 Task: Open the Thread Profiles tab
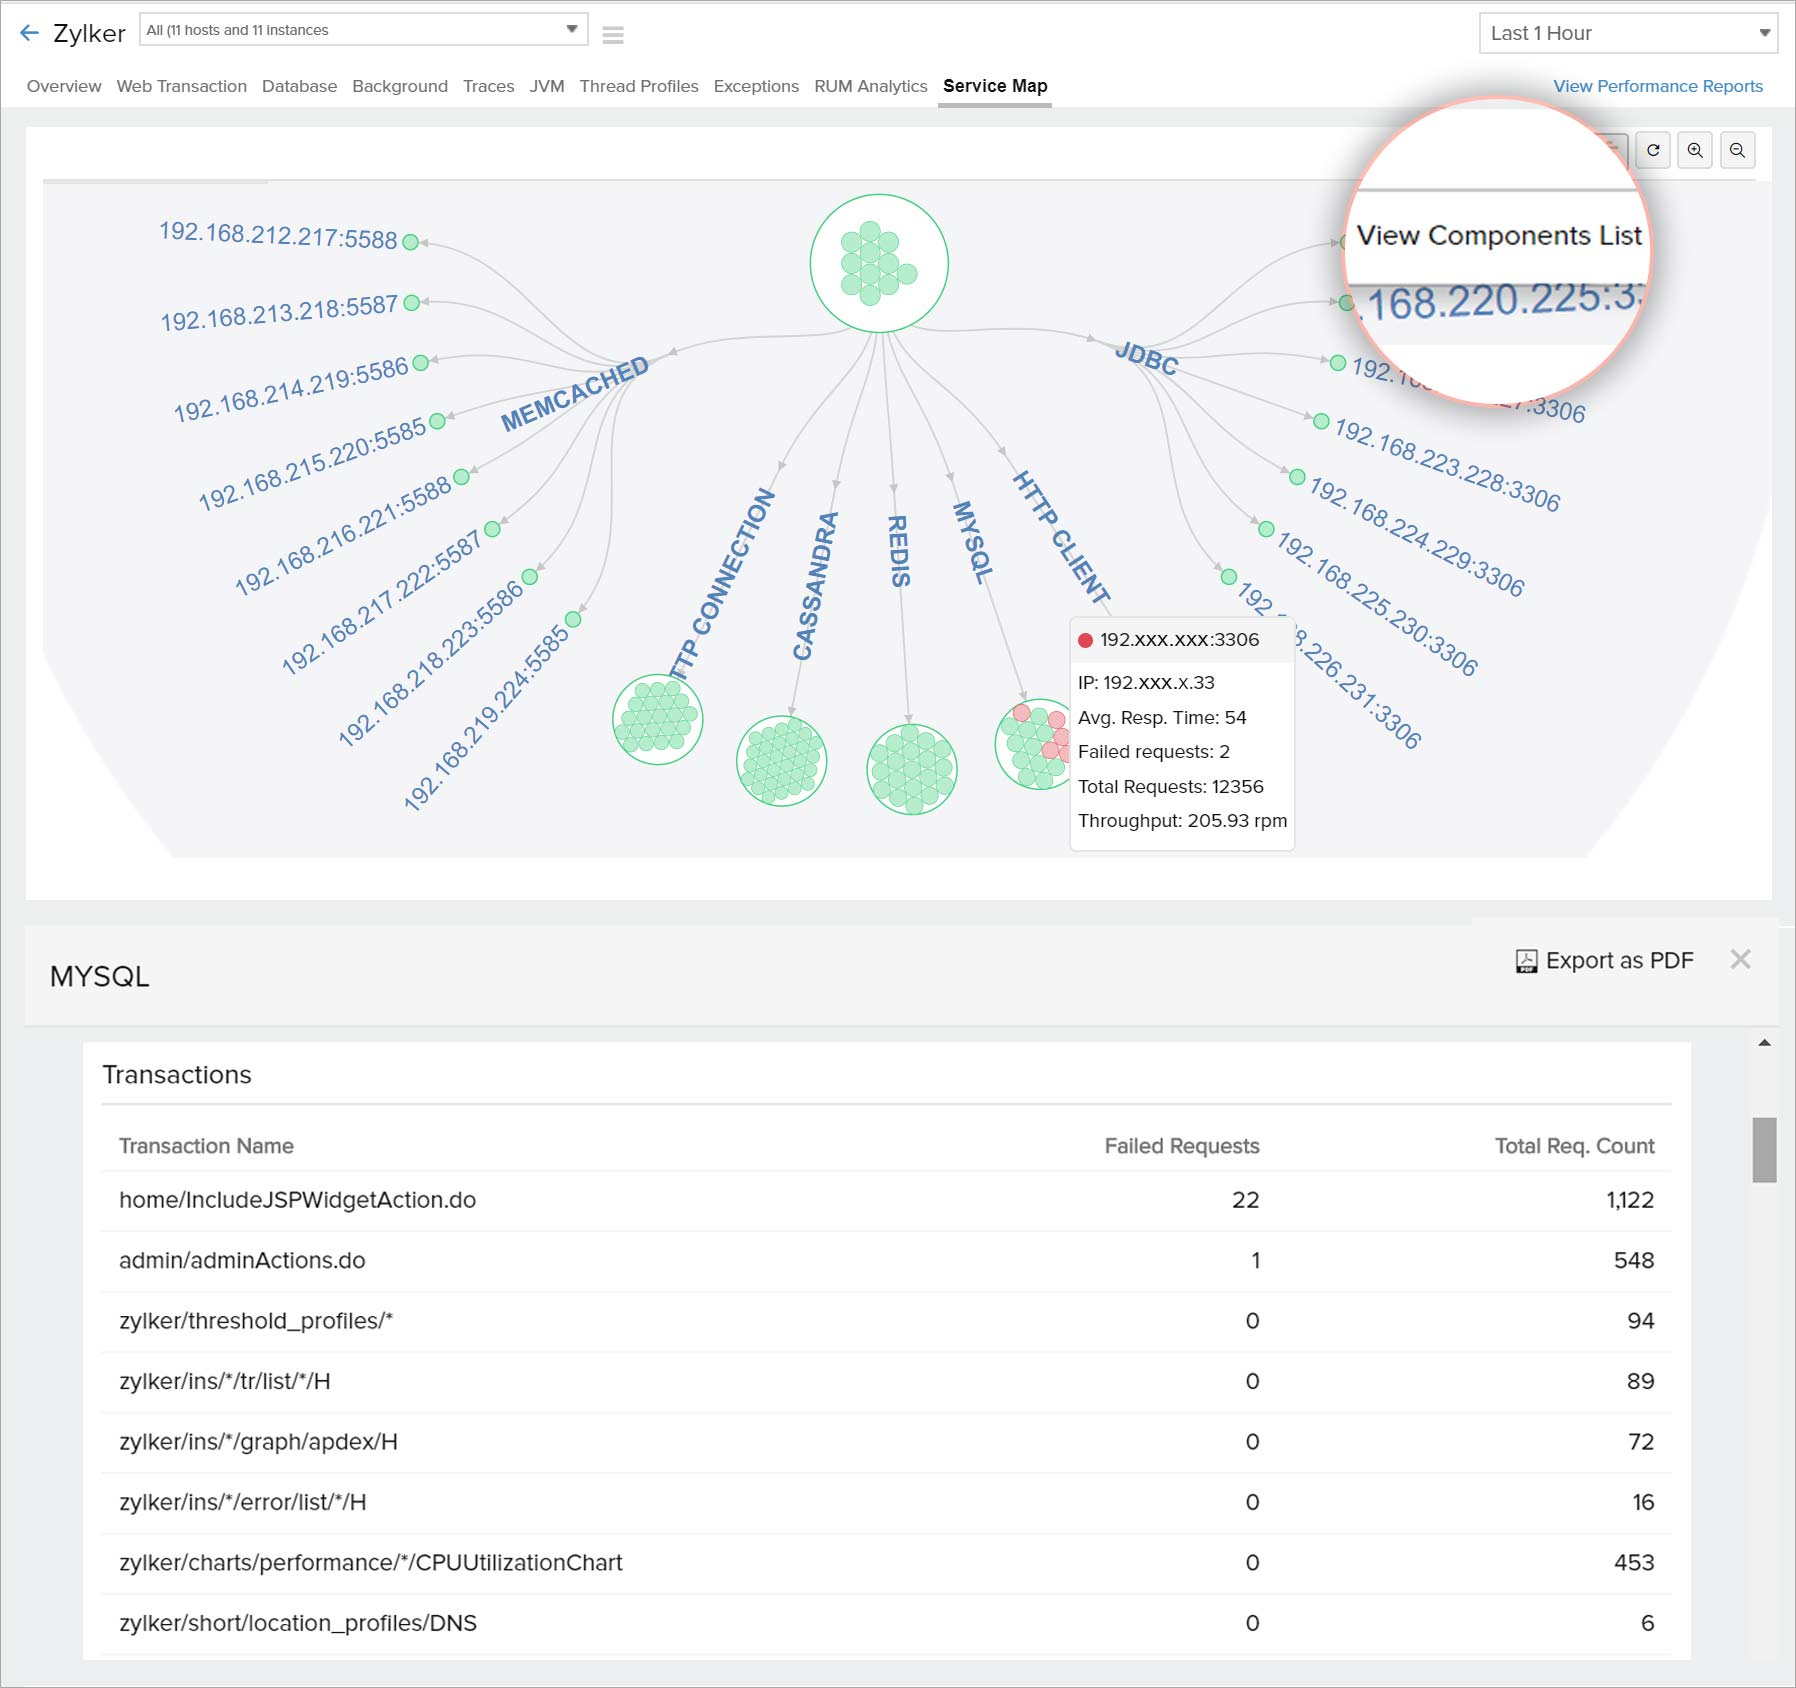coord(639,86)
